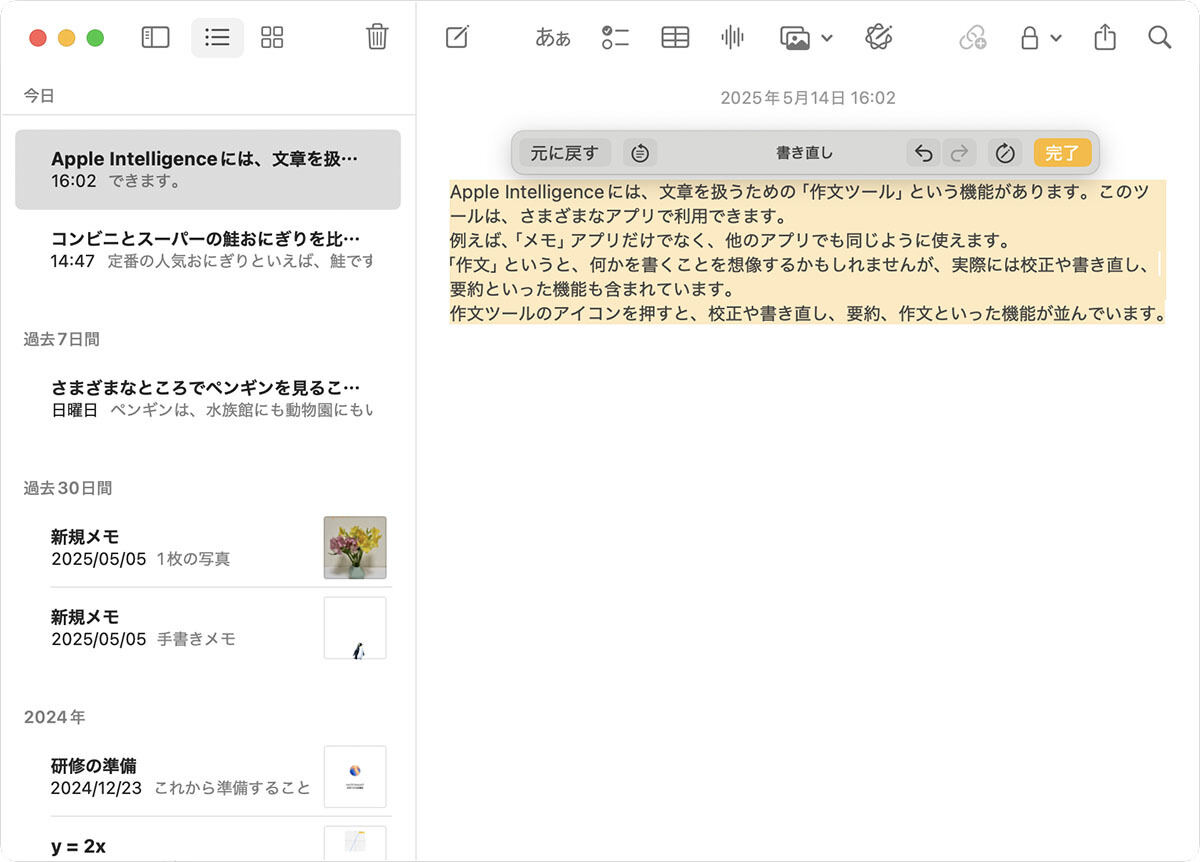Viewport: 1200px width, 862px height.
Task: Switch to list view of notes
Action: [x=217, y=38]
